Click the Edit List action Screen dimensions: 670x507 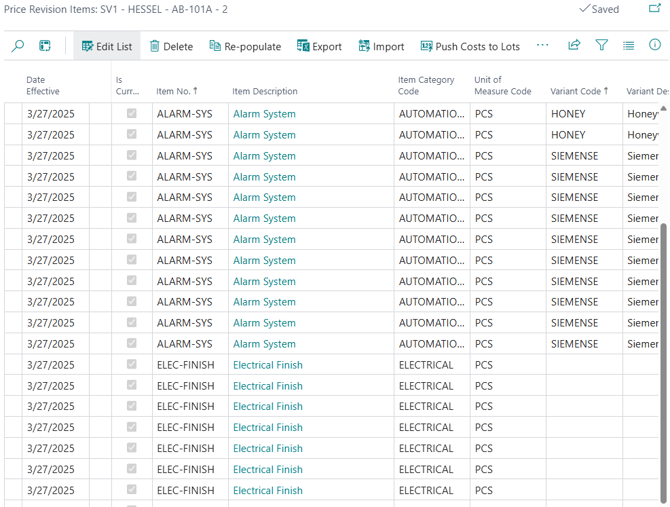[107, 46]
